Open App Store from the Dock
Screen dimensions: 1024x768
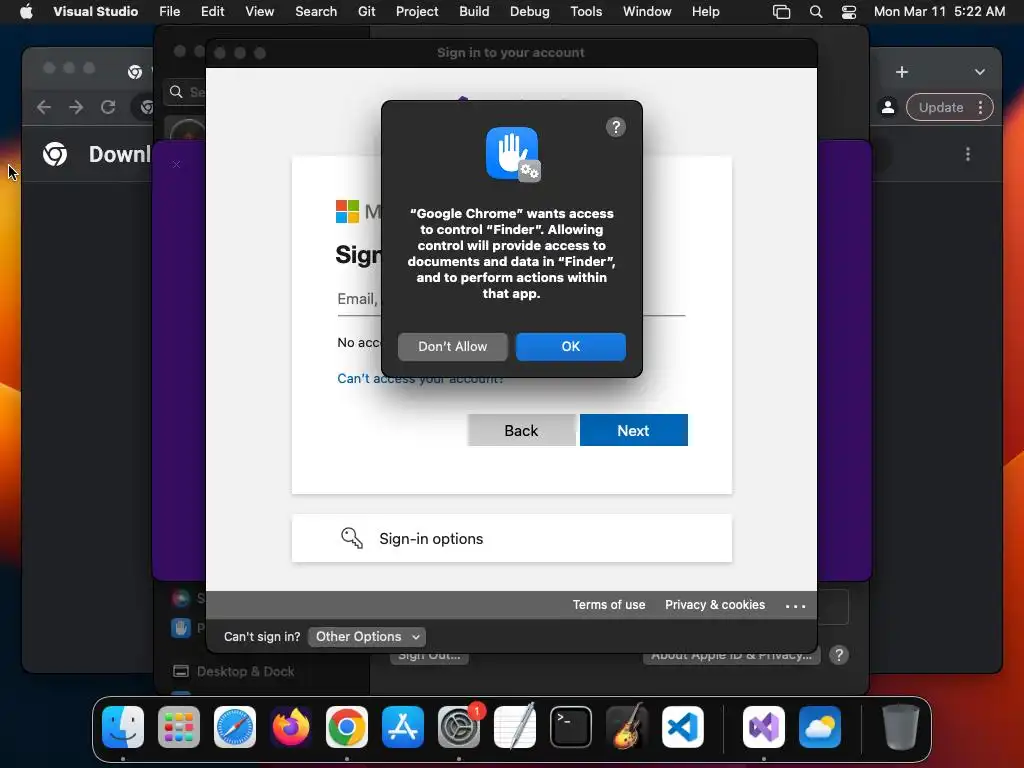point(403,727)
